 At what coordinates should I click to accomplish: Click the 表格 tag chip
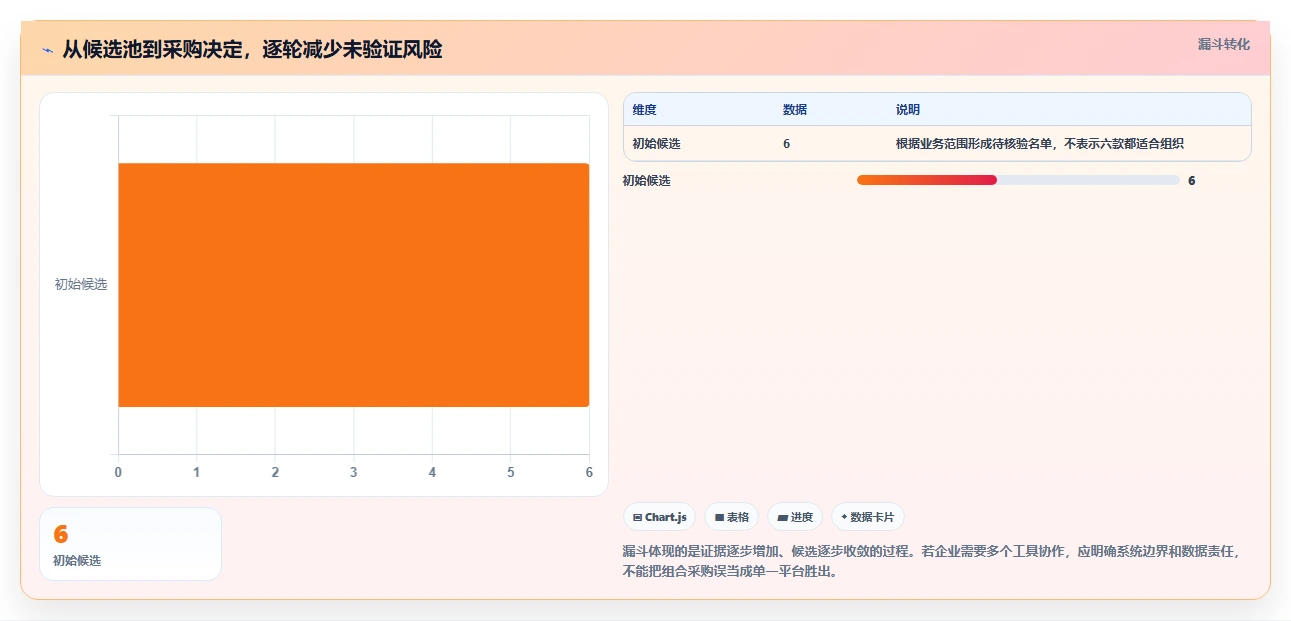point(731,517)
